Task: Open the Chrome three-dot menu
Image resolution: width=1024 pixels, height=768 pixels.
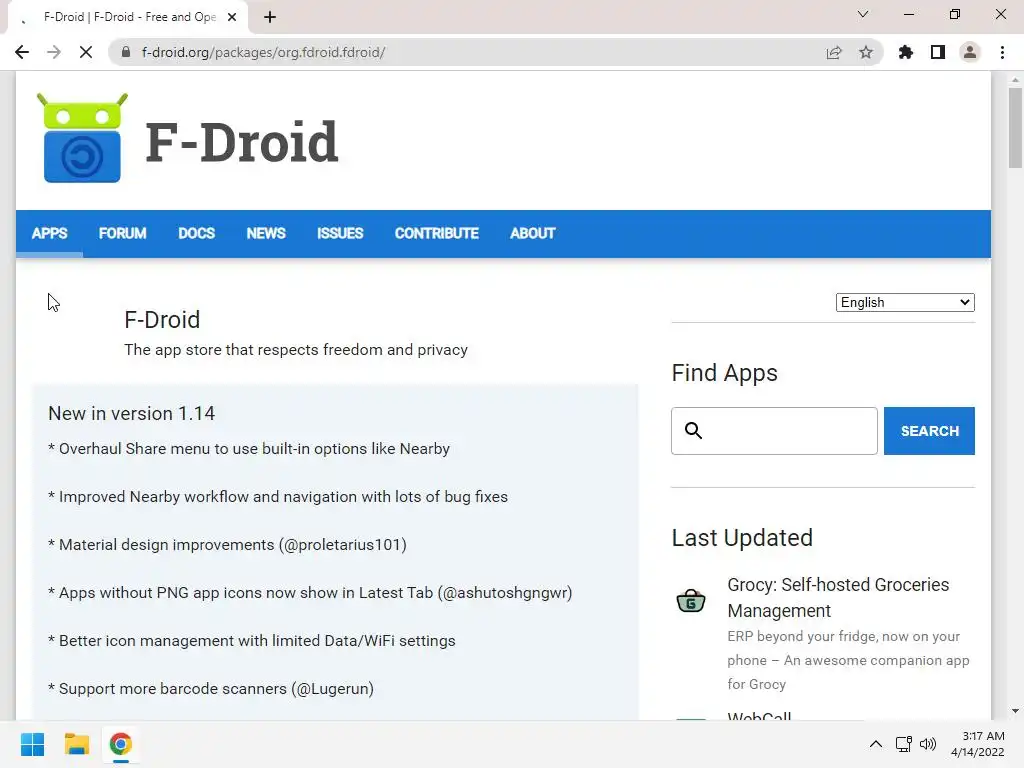Action: click(x=1002, y=52)
